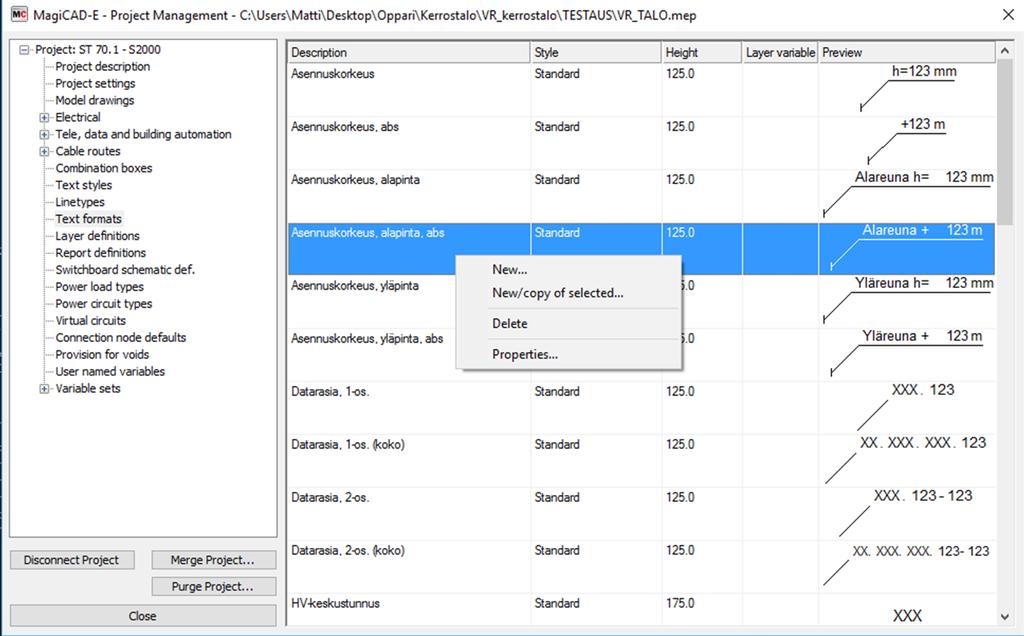Click the list scroll down arrow
The width and height of the screenshot is (1024, 636).
coord(1004,616)
